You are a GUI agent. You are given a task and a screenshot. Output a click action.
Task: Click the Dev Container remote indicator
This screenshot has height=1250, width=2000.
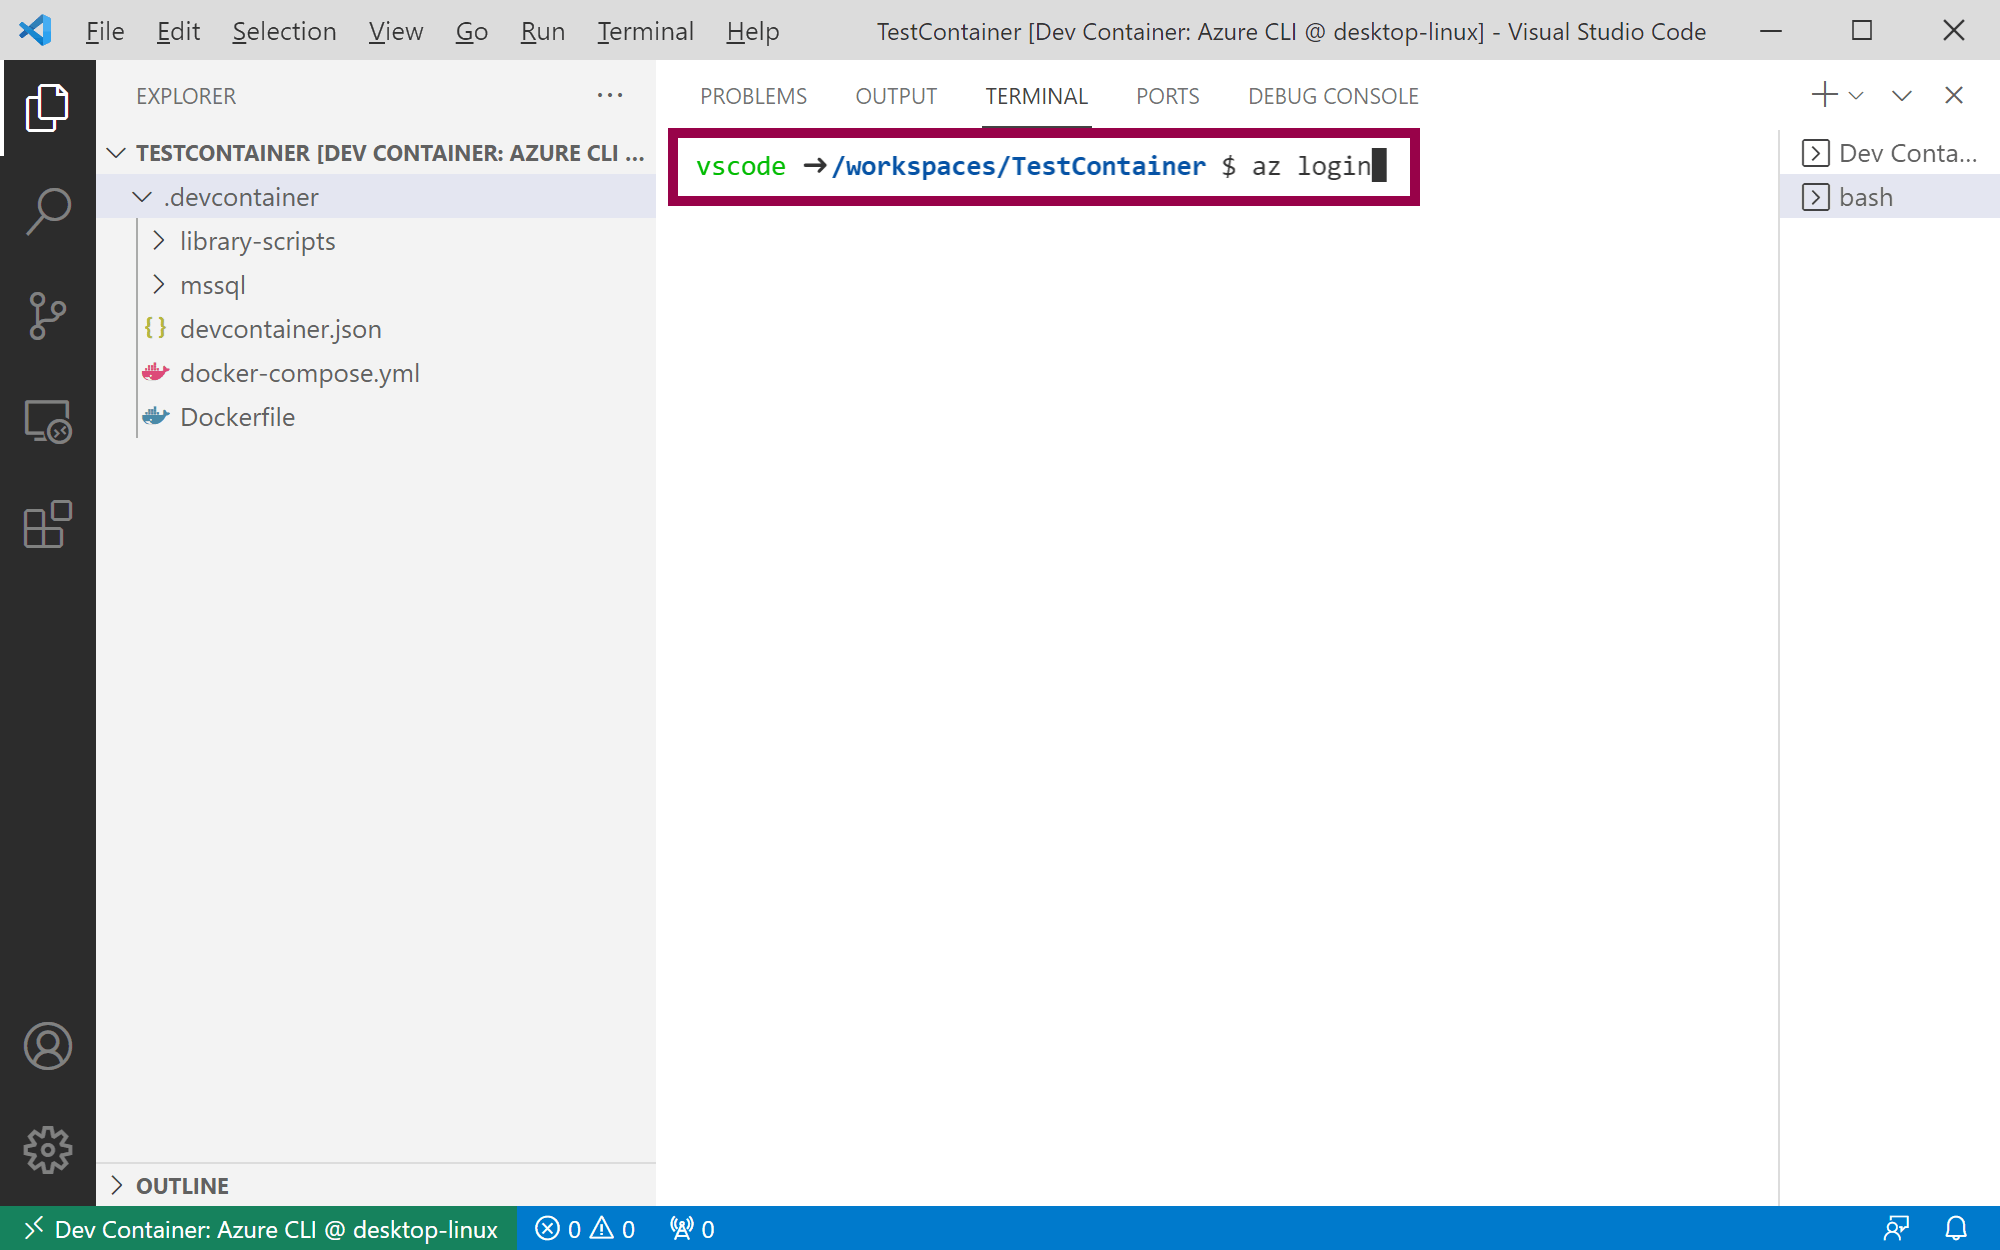coord(260,1229)
